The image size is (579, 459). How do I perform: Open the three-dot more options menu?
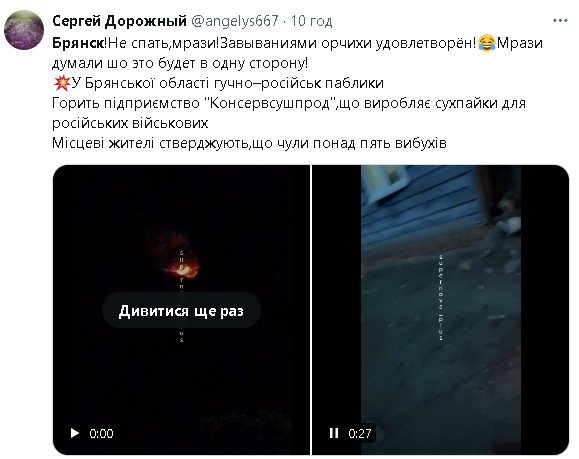tap(560, 21)
